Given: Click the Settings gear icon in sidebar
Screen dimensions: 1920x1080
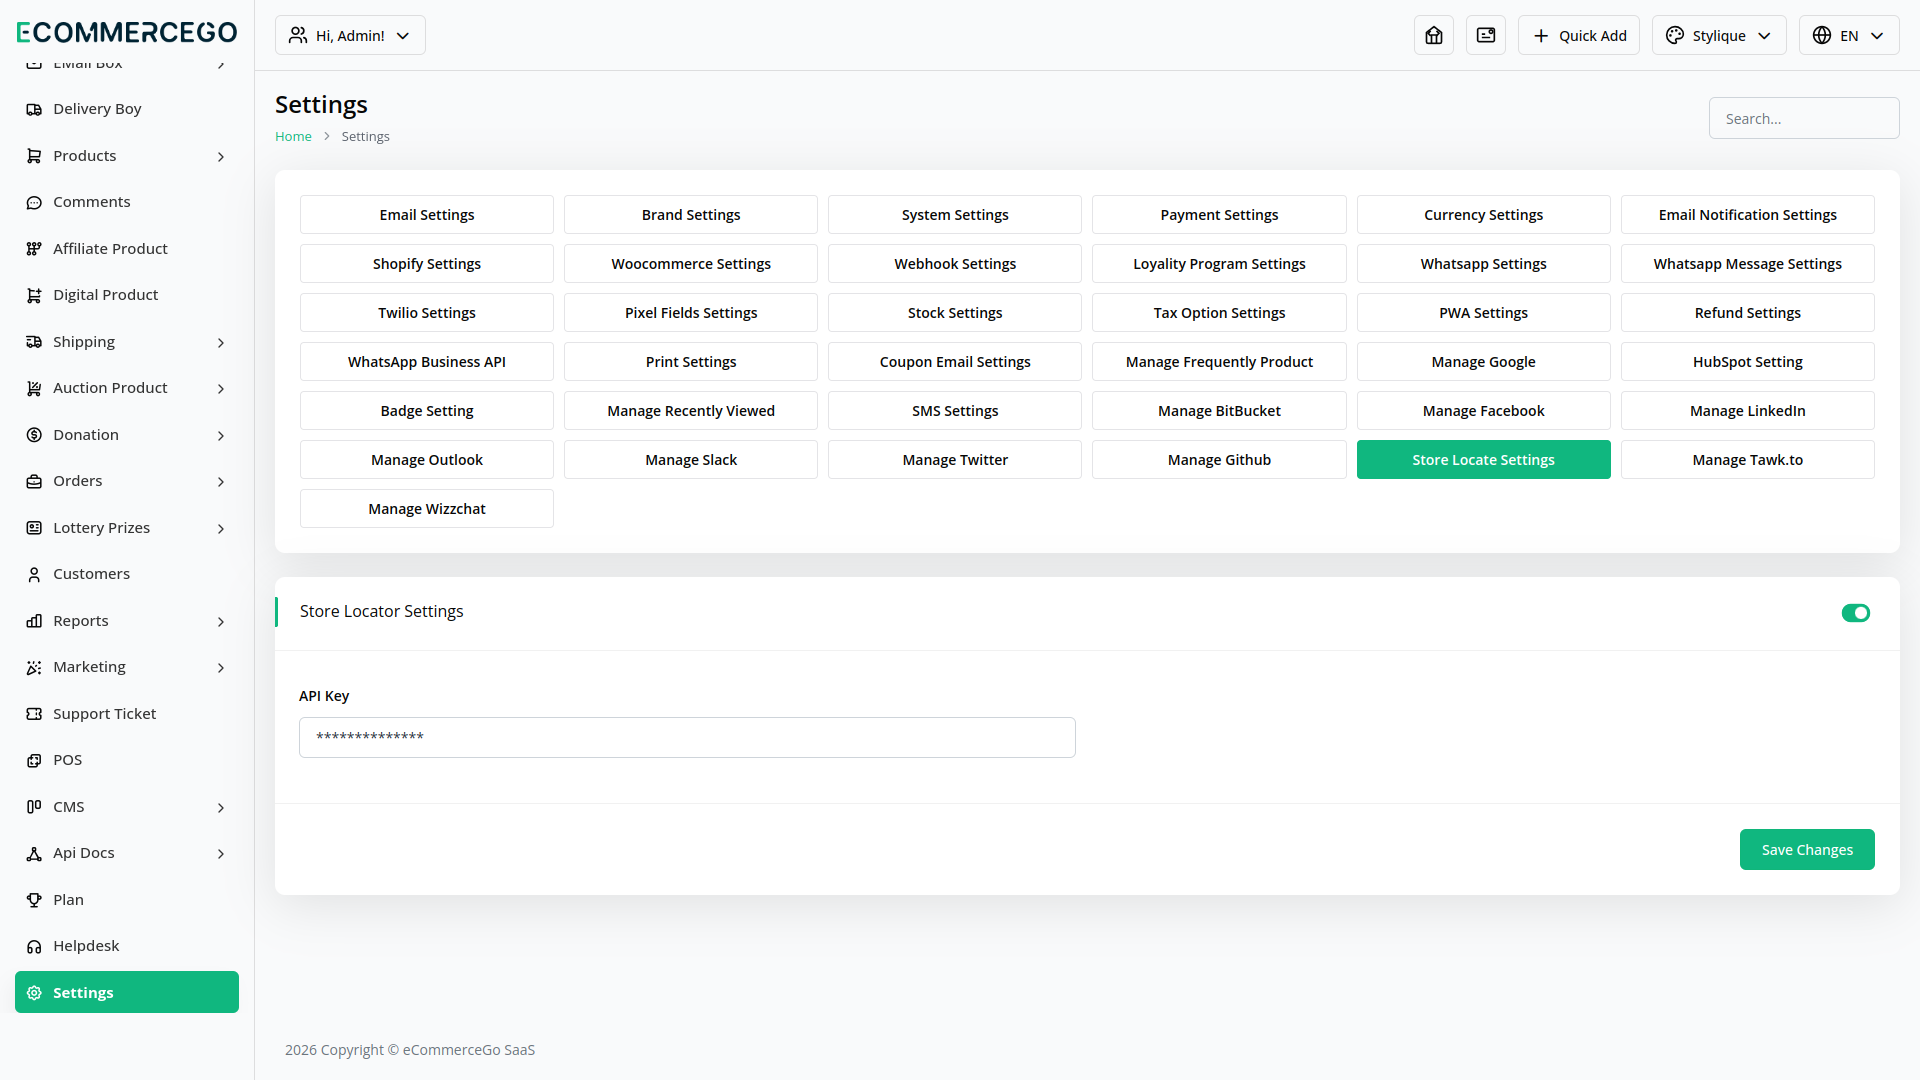Looking at the screenshot, I should click(x=34, y=993).
